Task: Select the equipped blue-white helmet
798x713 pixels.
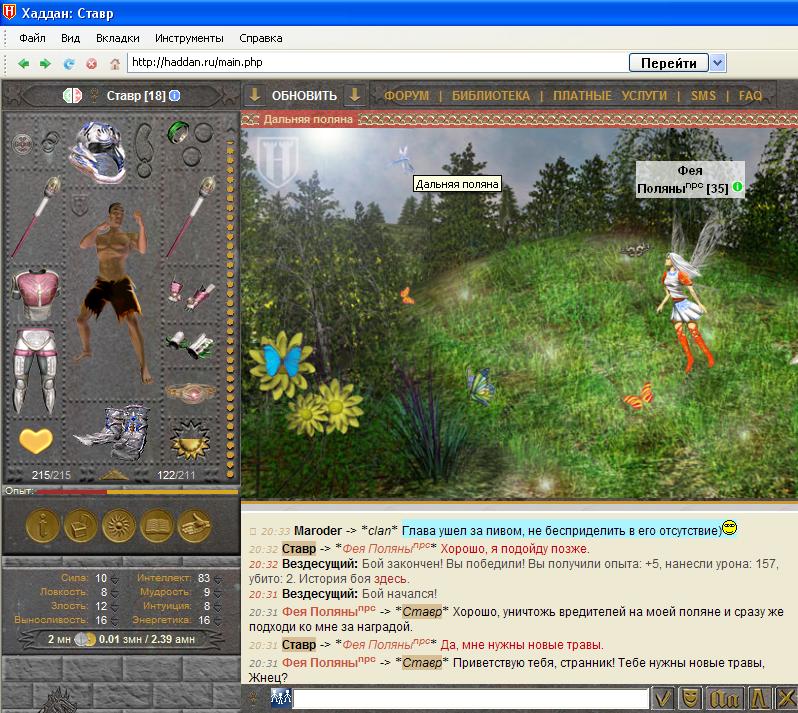Action: coord(98,152)
